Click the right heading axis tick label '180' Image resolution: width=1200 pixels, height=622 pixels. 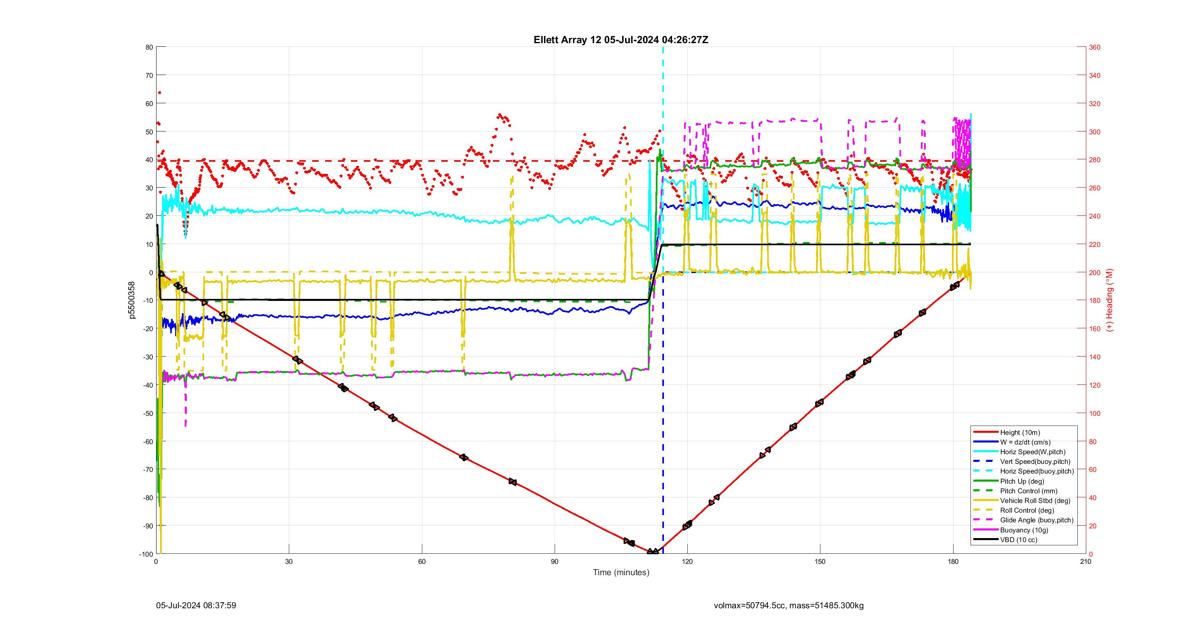[x=1095, y=301]
